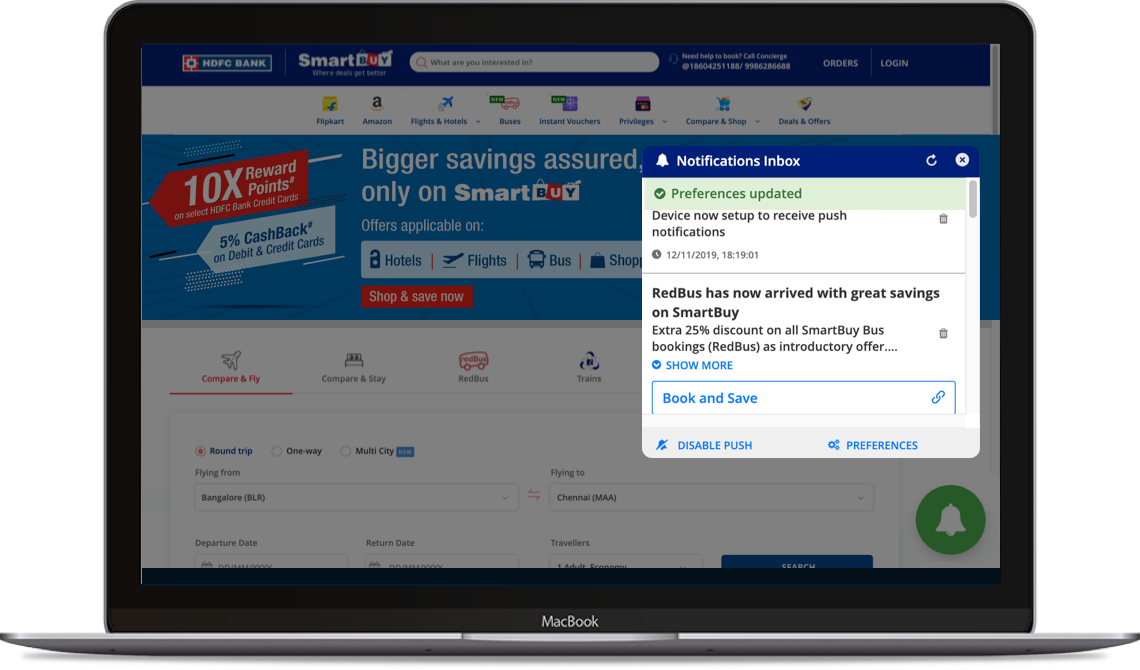Delete the push setup notification
The image size is (1140, 670).
pos(943,219)
